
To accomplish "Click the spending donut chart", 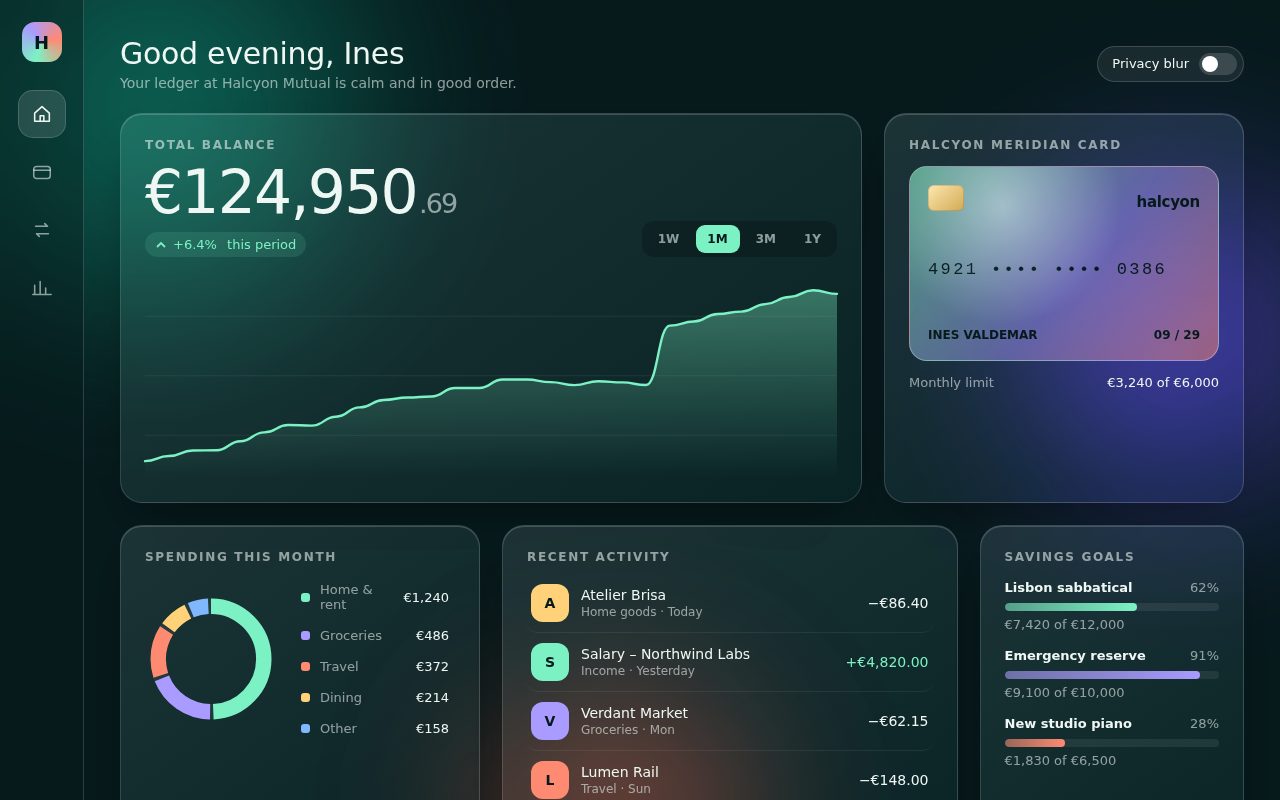I will pos(211,659).
